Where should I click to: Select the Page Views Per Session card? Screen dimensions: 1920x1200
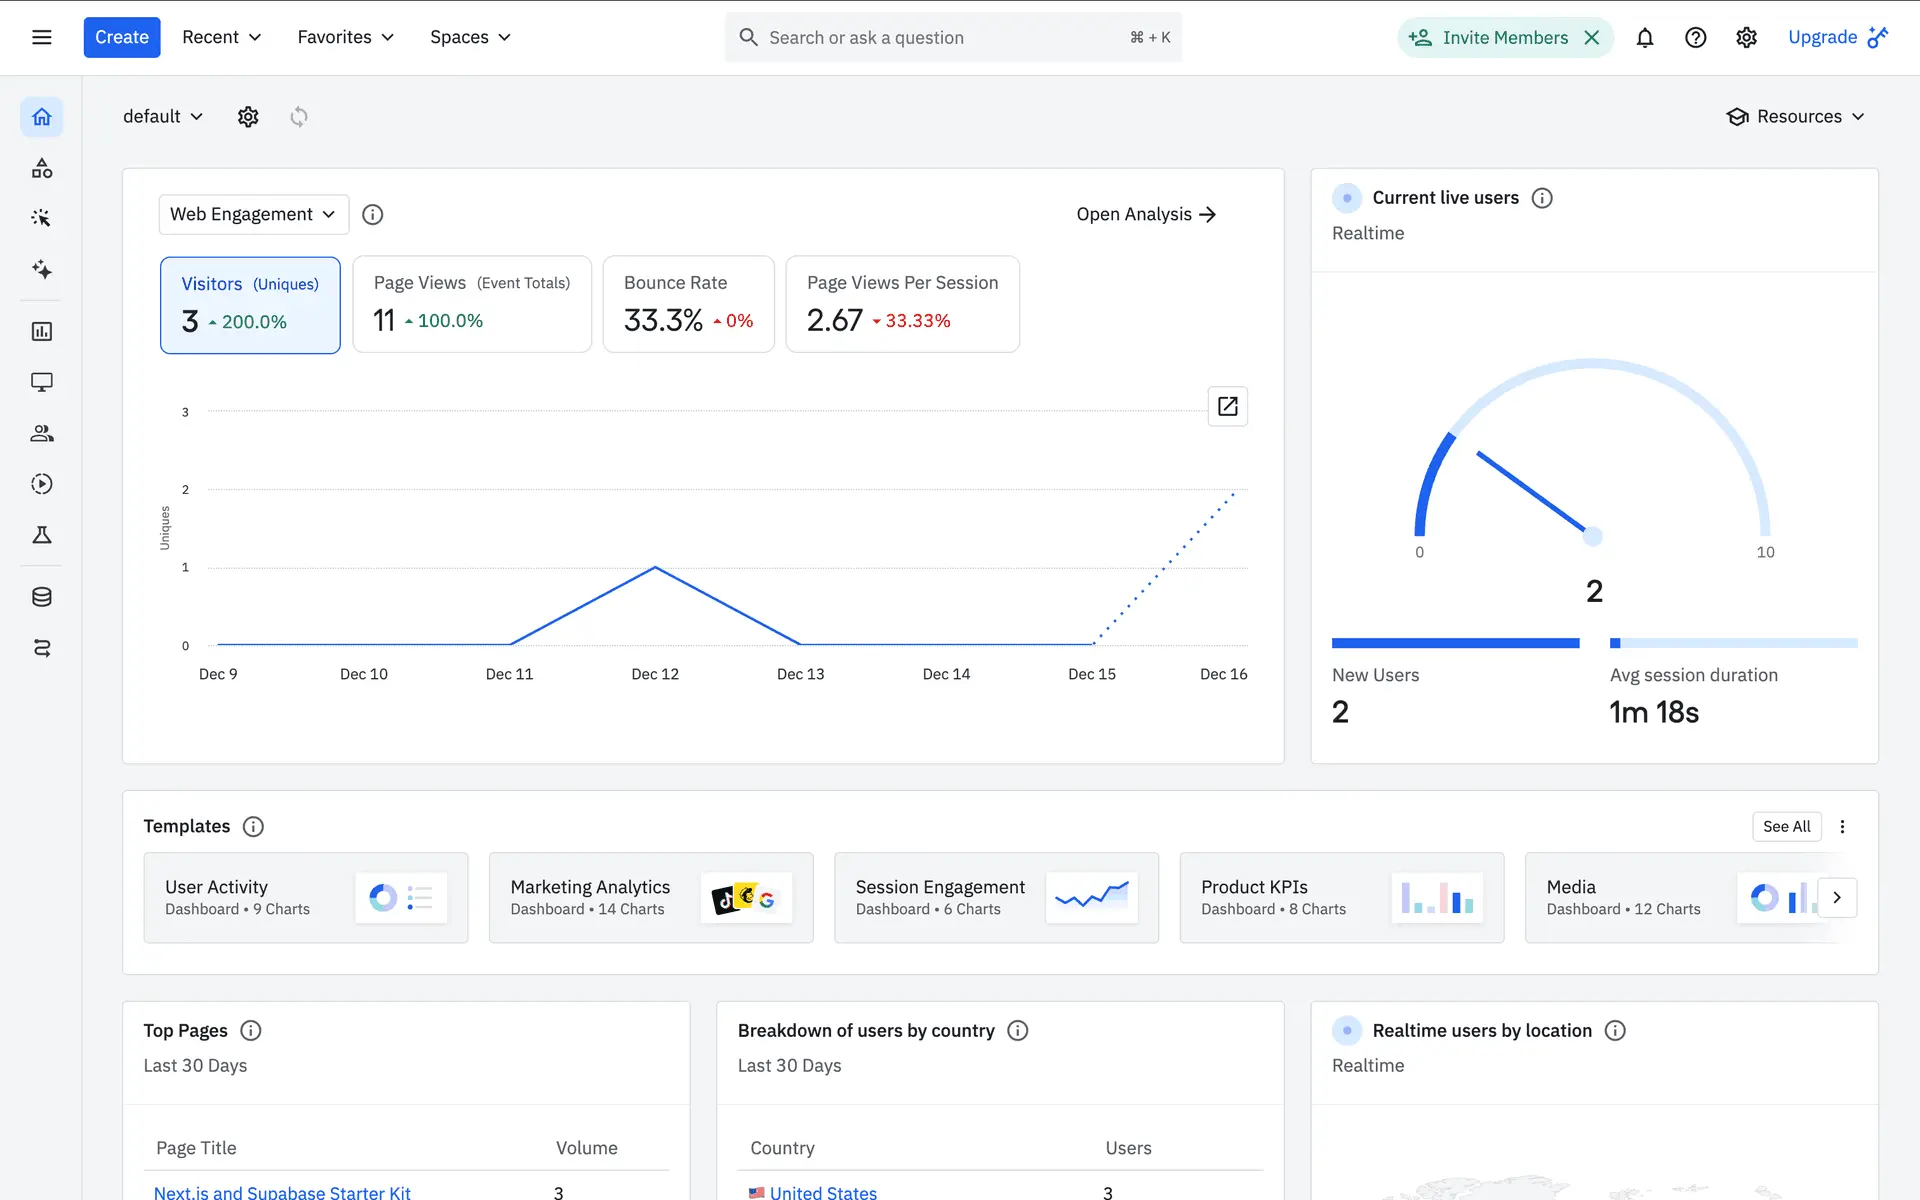[x=902, y=304]
